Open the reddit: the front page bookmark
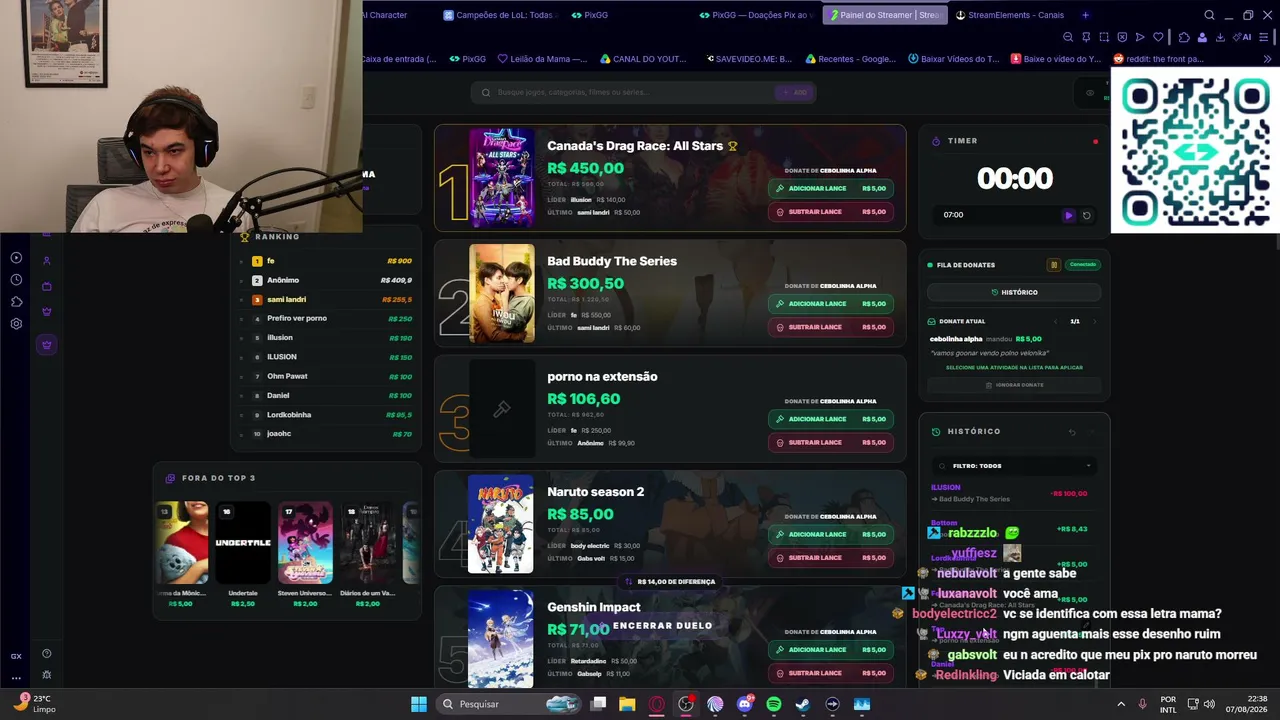This screenshot has height=720, width=1280. (x=1158, y=59)
